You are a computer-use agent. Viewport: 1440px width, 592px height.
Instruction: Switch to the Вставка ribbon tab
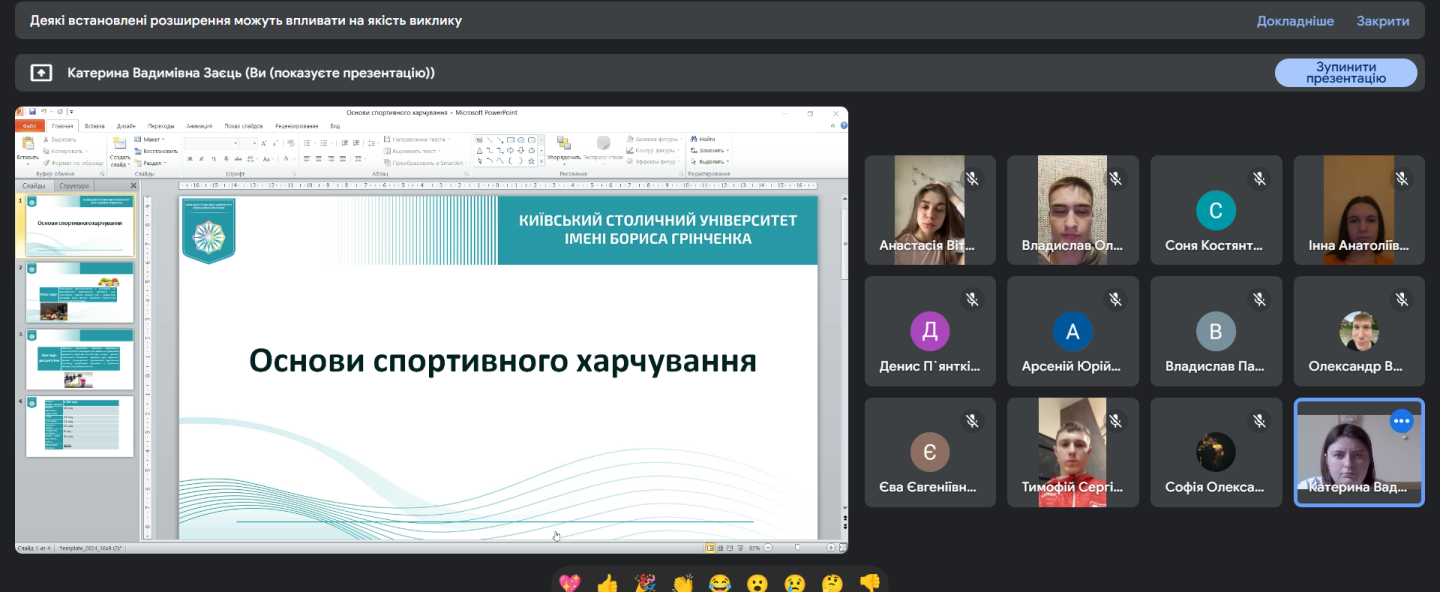[x=94, y=126]
